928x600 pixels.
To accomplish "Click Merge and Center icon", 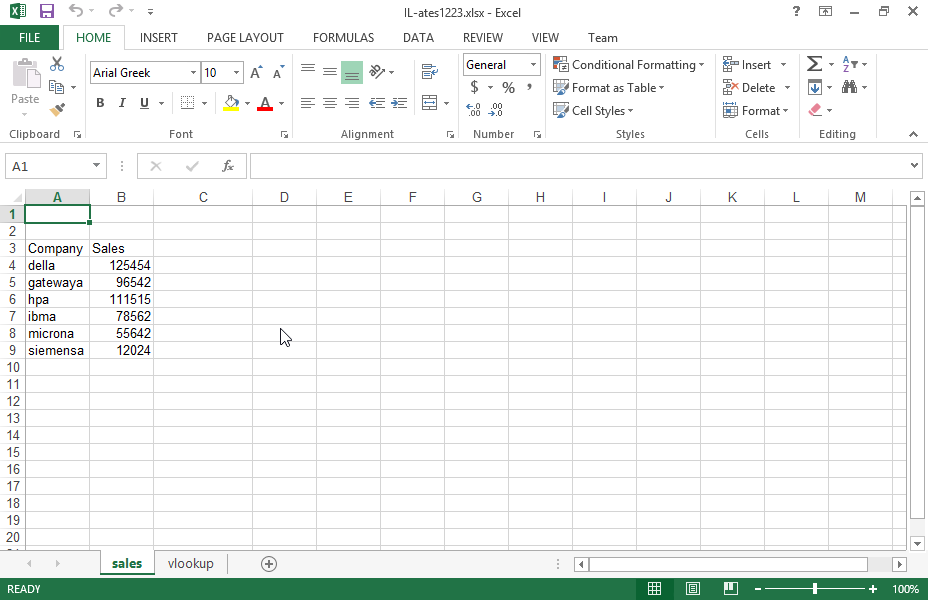I will pyautogui.click(x=430, y=103).
